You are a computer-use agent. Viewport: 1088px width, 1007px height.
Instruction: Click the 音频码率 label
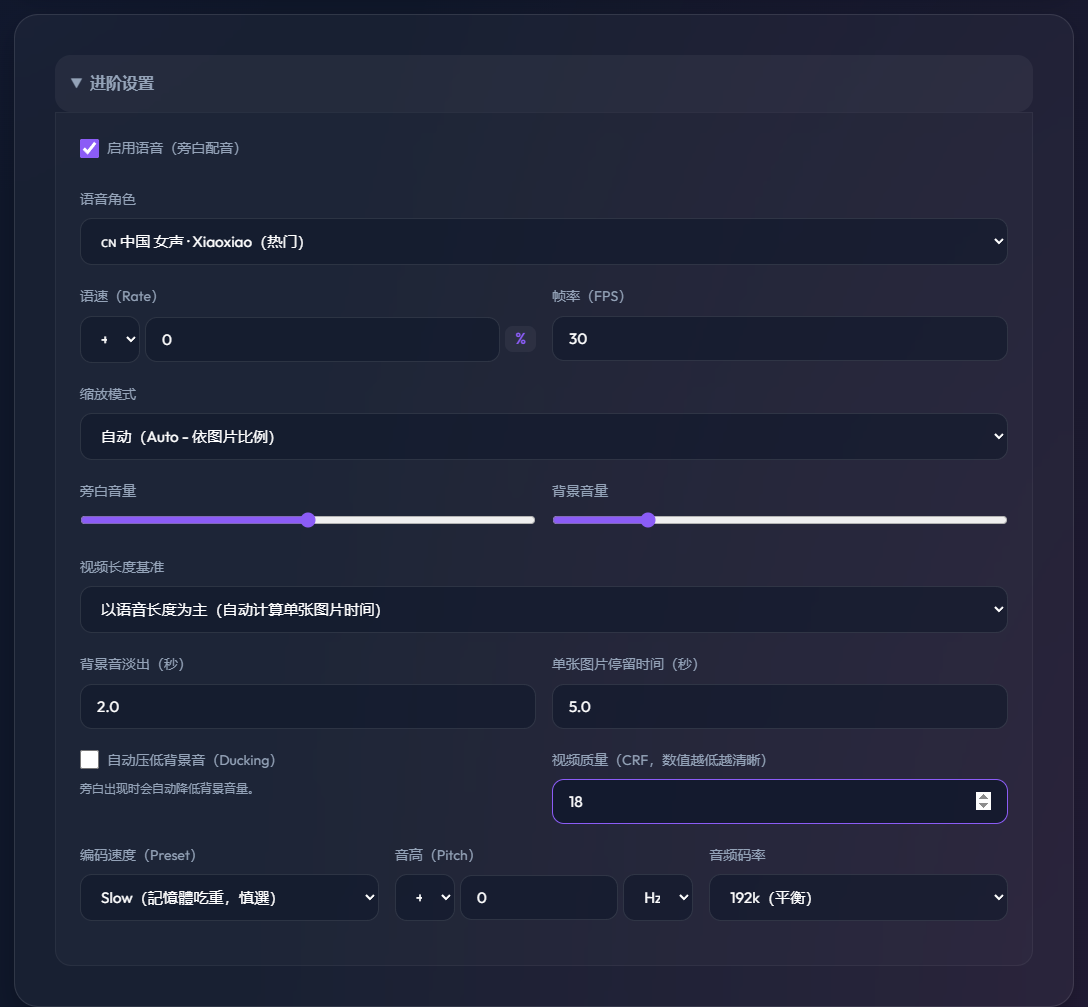point(738,855)
